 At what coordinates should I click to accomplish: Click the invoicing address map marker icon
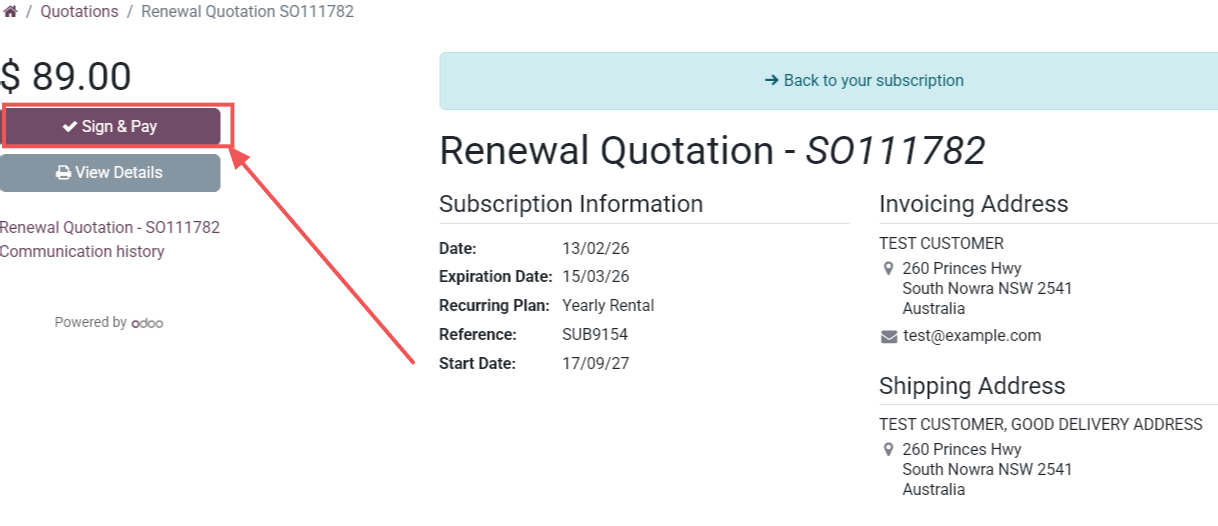pos(888,269)
